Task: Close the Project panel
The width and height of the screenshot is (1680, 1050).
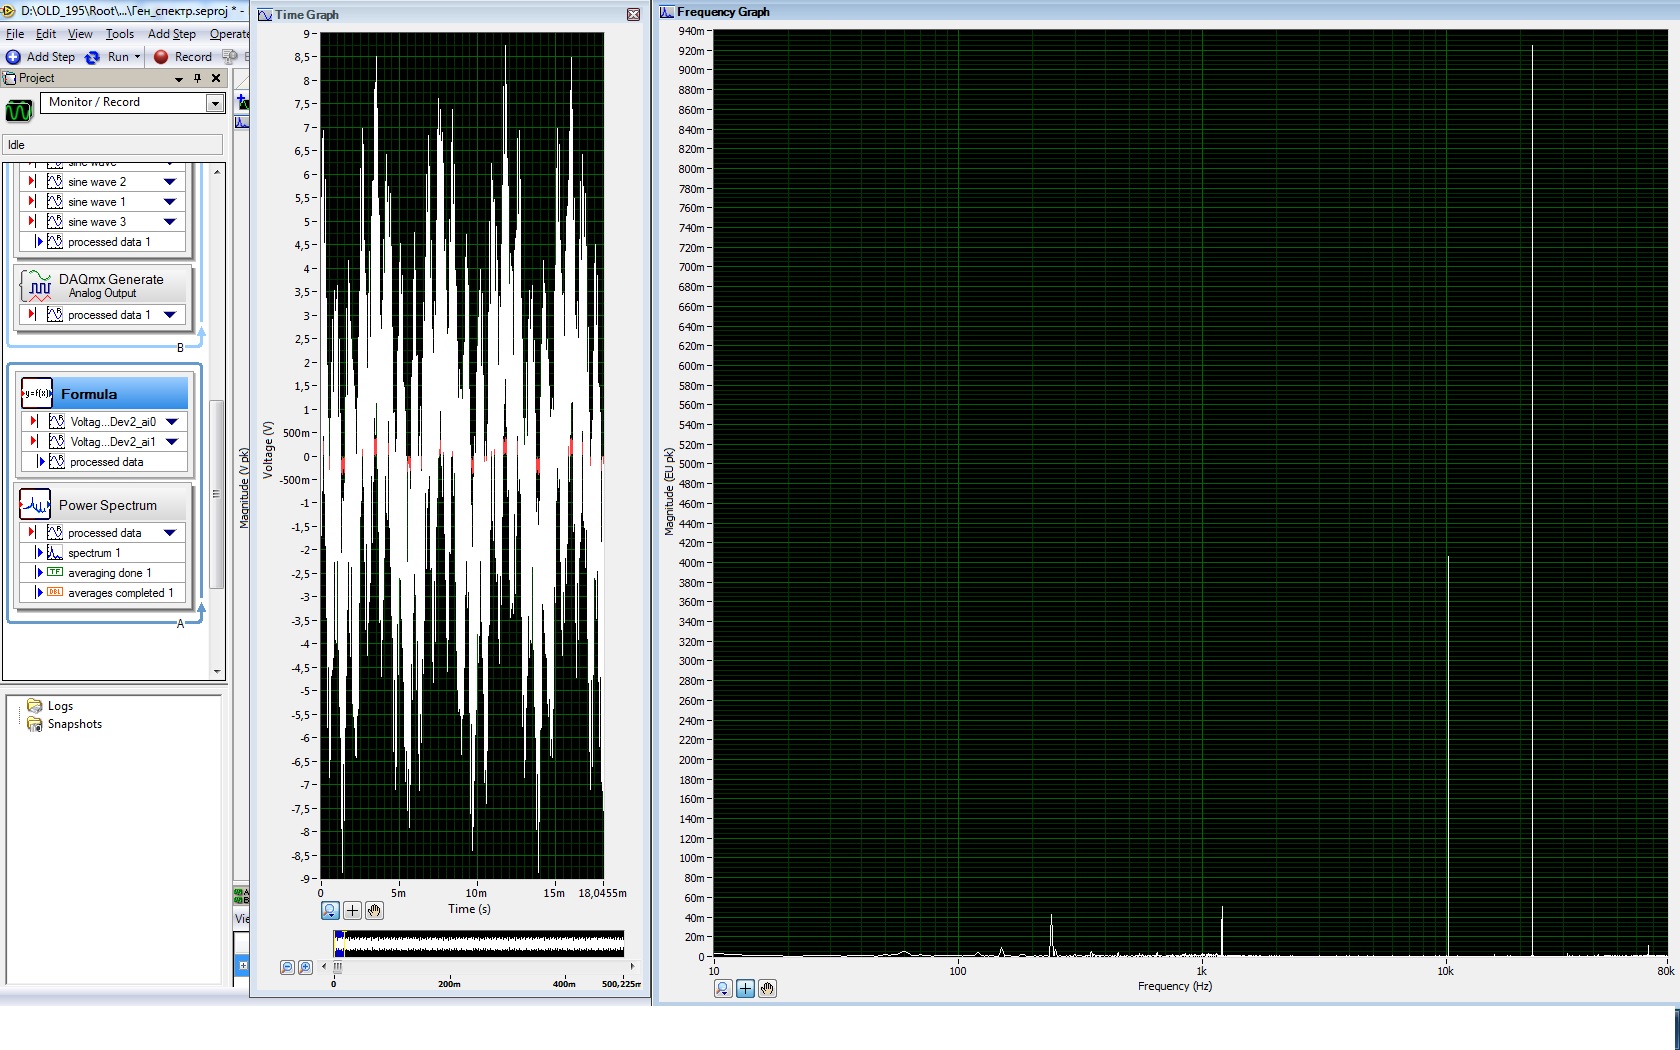Action: tap(216, 78)
